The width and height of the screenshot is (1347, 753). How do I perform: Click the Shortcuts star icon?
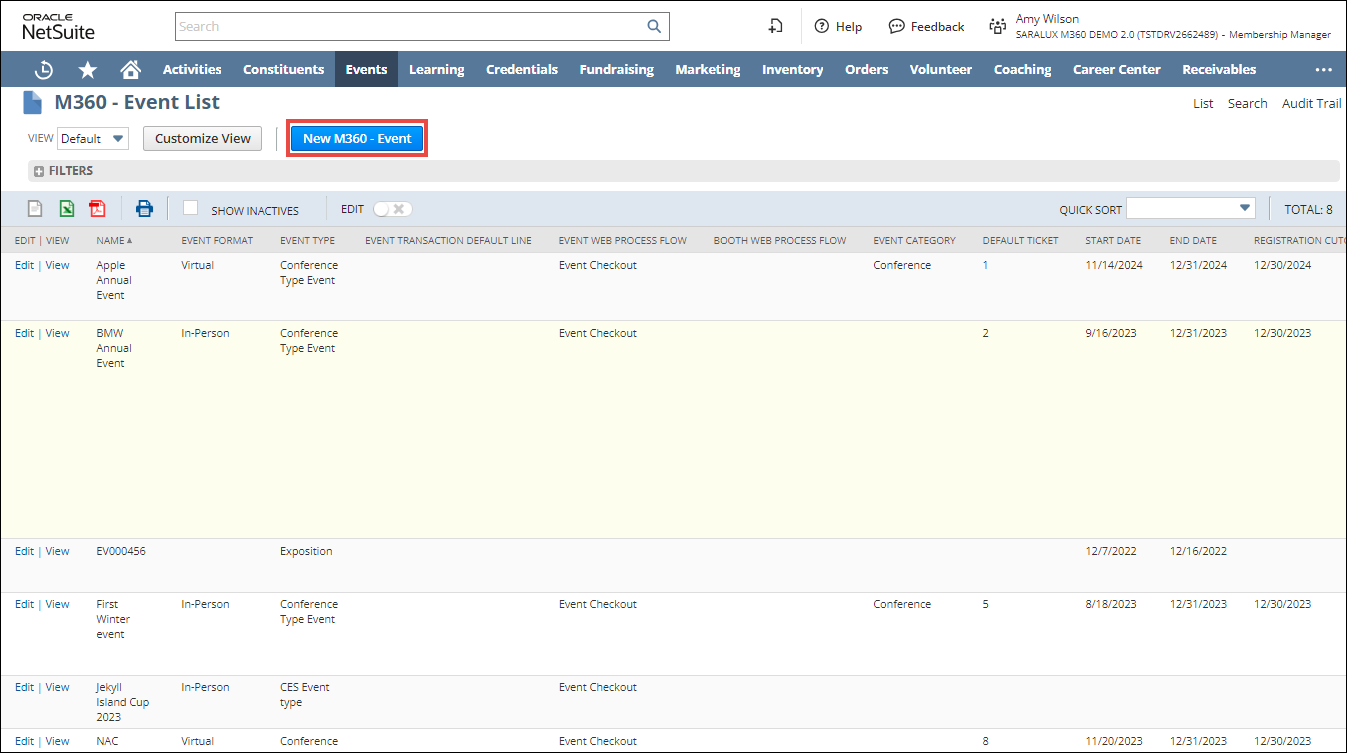(x=88, y=70)
